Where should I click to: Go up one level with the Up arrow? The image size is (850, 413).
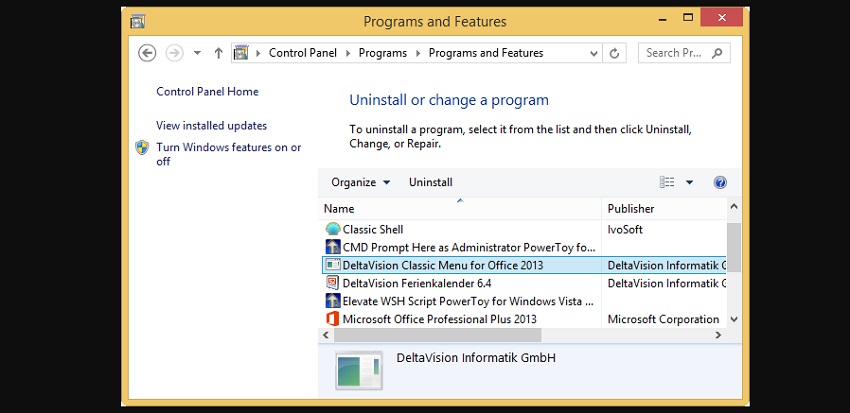coord(218,53)
